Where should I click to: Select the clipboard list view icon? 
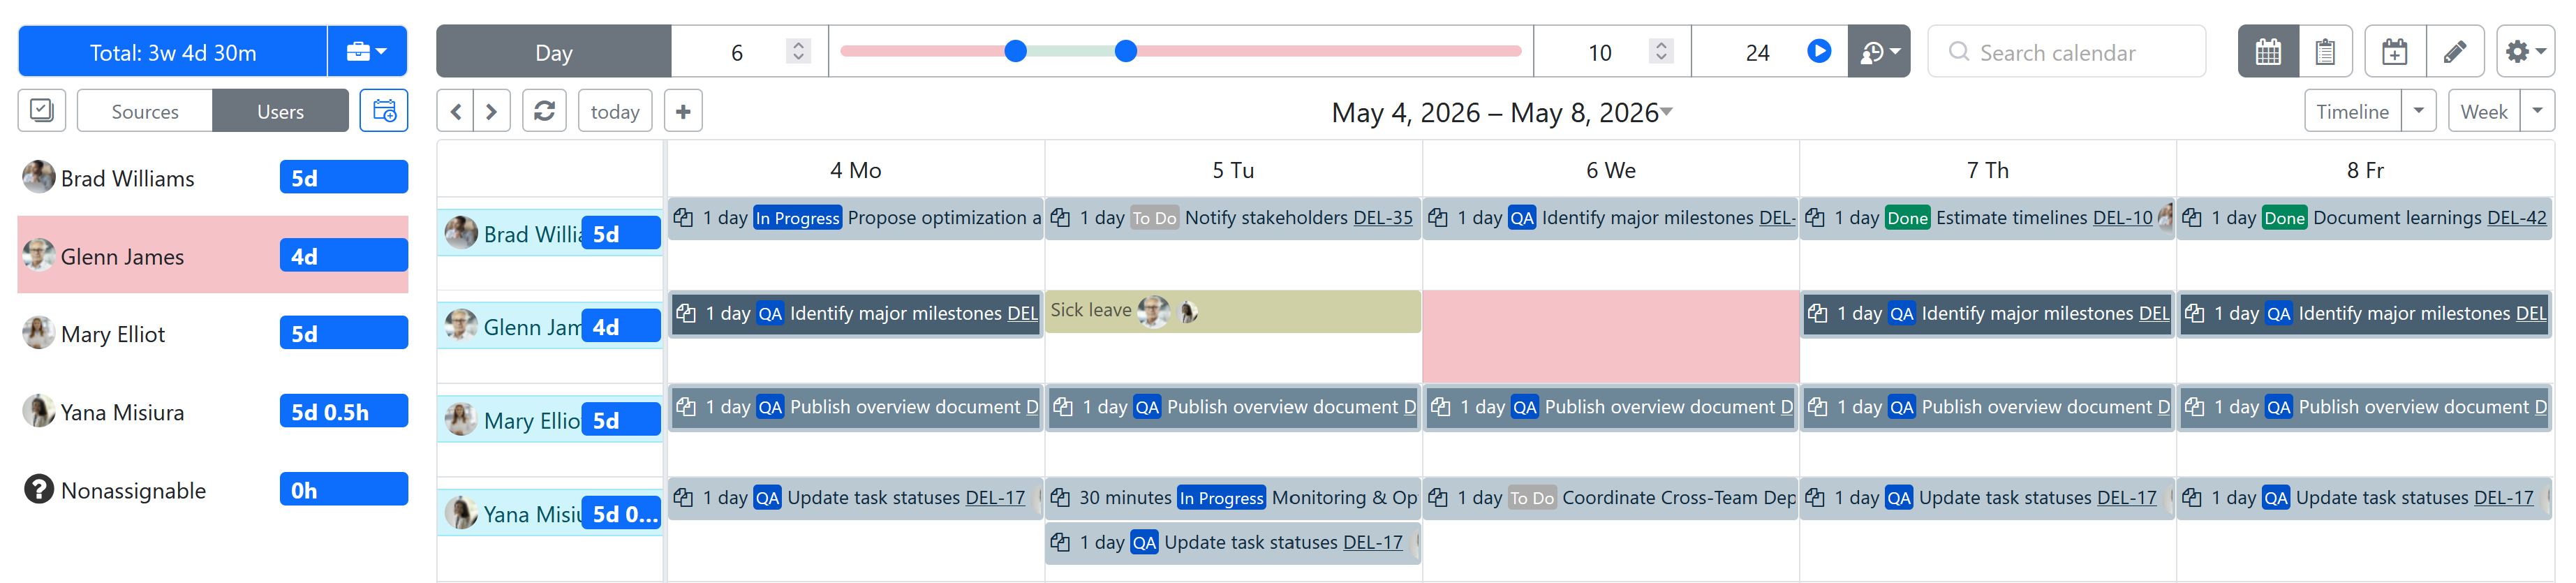tap(2325, 52)
